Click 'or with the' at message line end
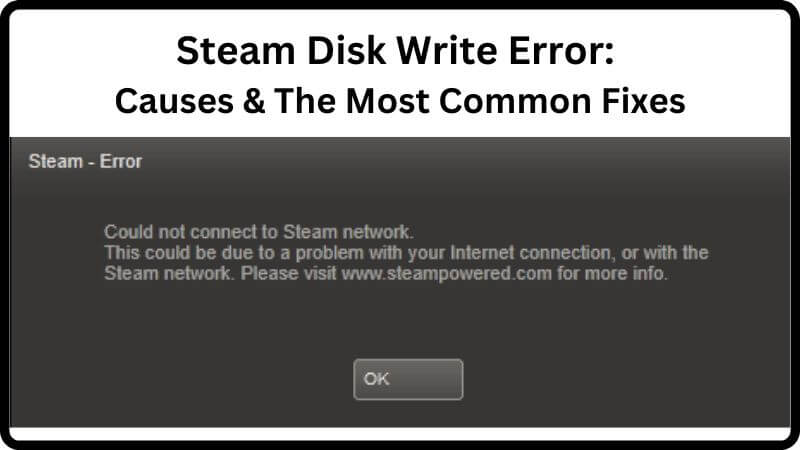 pyautogui.click(x=665, y=253)
